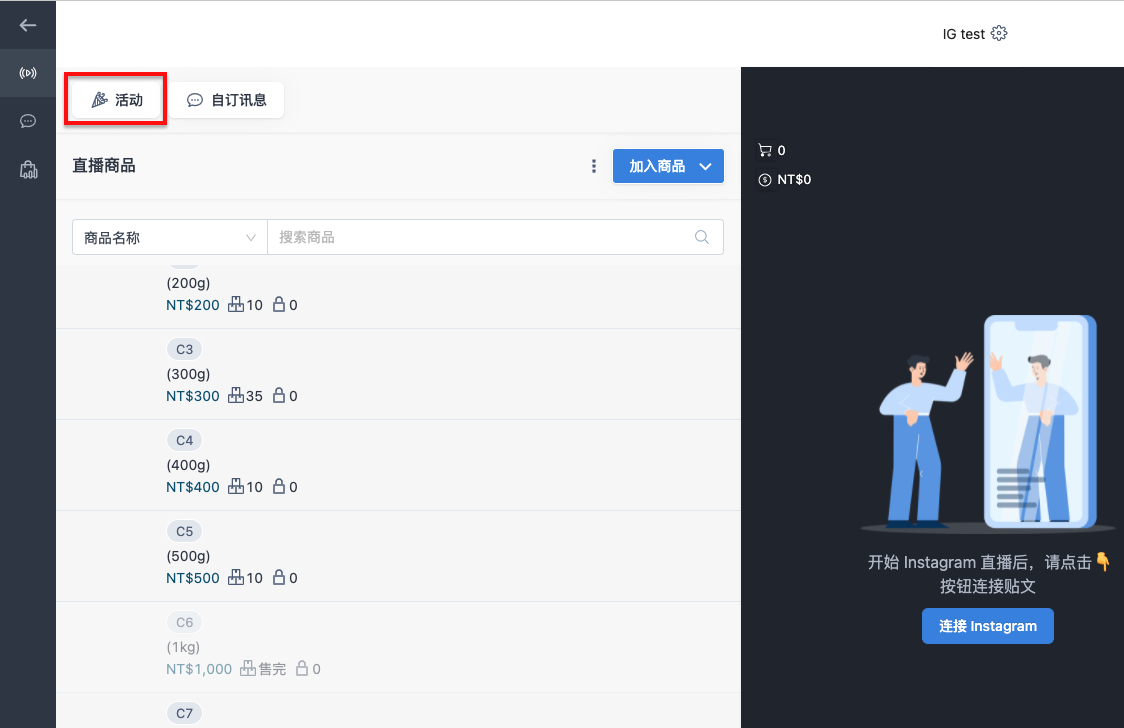Viewport: 1124px width, 728px height.
Task: Click the phone illustration in Instagram panel
Action: [x=1039, y=421]
